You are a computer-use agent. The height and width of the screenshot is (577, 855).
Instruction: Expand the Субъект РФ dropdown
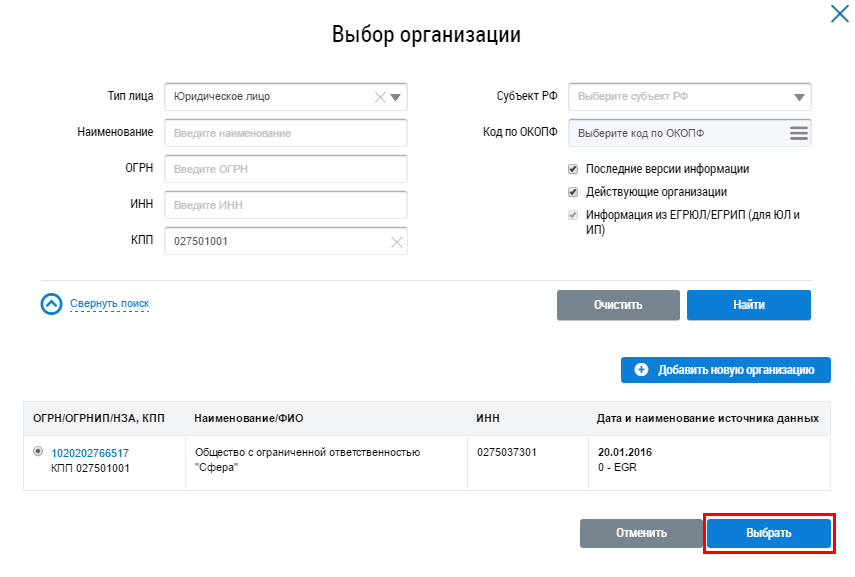click(x=798, y=97)
